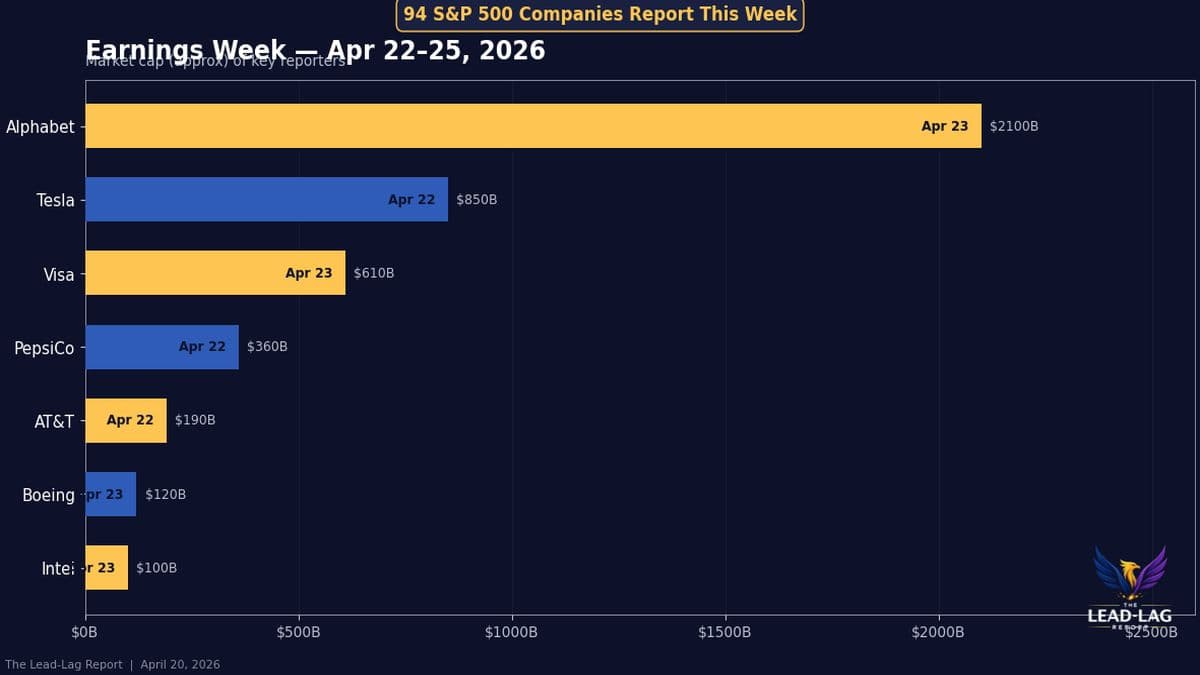The image size is (1200, 675).
Task: Click the "$500B" x-axis tick label
Action: [299, 632]
